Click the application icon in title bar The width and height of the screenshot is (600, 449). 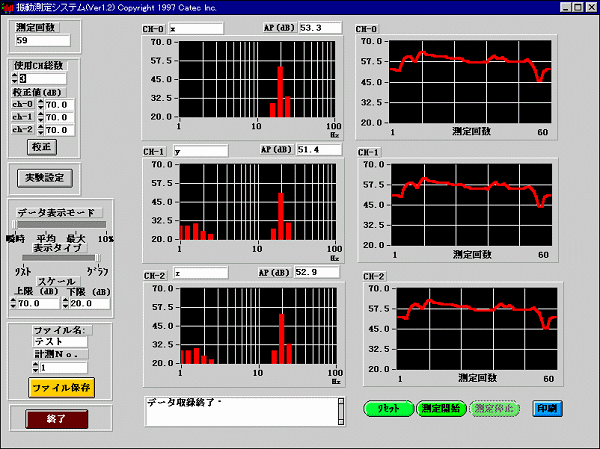[x=8, y=7]
